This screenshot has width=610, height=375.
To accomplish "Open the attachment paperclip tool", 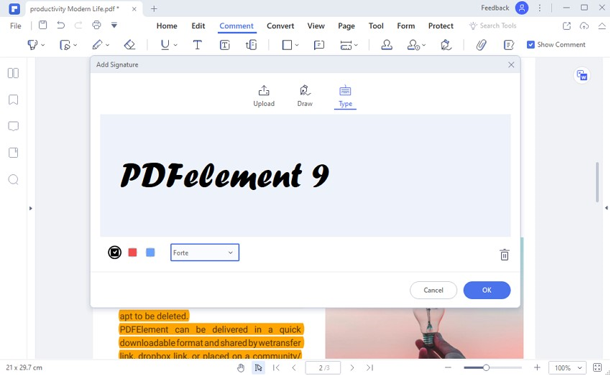I will pyautogui.click(x=481, y=45).
